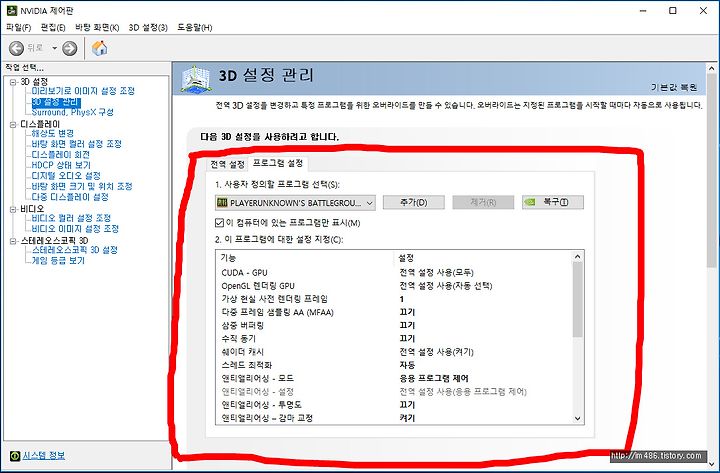Click the 앤티앨리어싱 - 감마 교정 row
Screen dimensions: 720x473
pyautogui.click(x=394, y=418)
